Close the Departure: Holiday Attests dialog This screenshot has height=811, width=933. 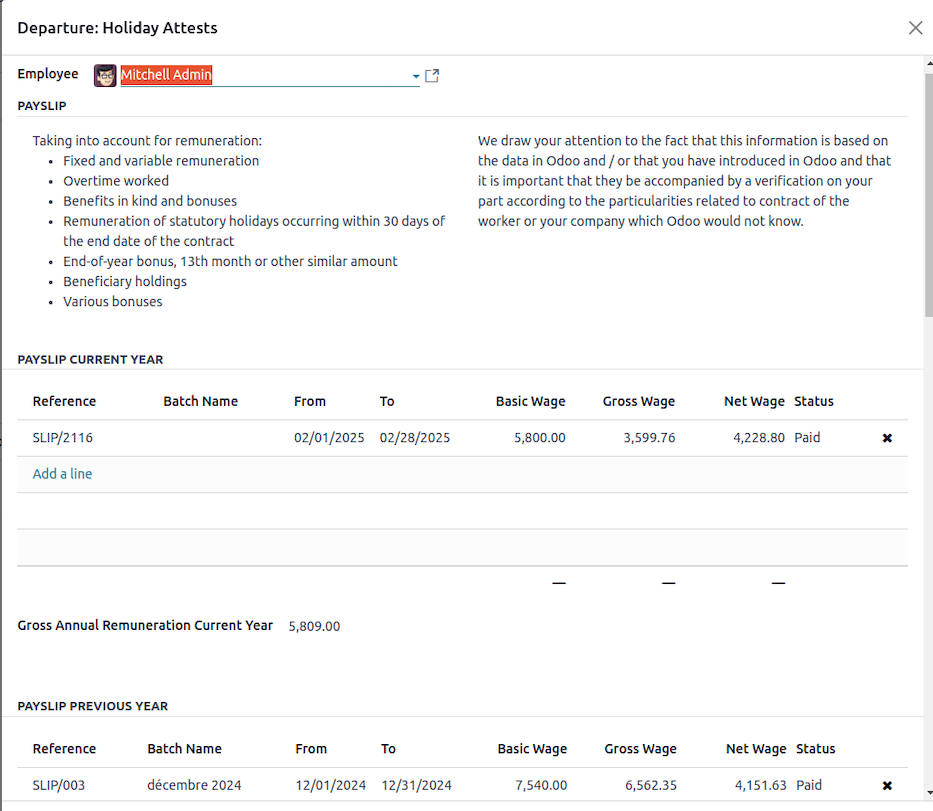915,28
